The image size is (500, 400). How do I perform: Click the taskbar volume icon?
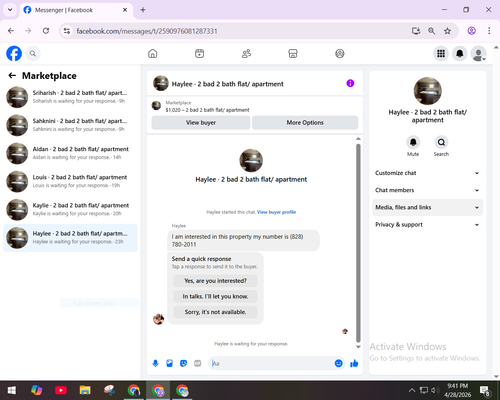(434, 390)
